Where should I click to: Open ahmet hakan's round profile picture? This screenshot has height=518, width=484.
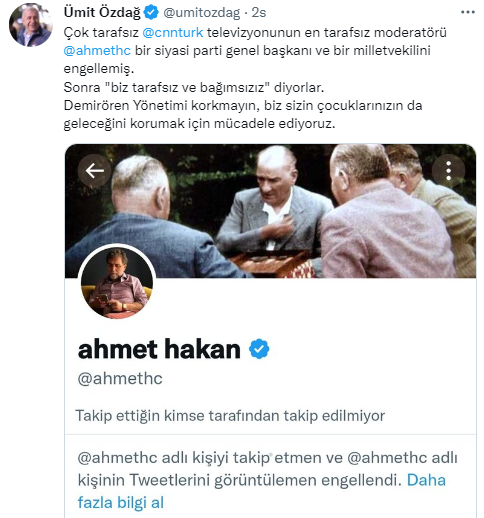(117, 283)
